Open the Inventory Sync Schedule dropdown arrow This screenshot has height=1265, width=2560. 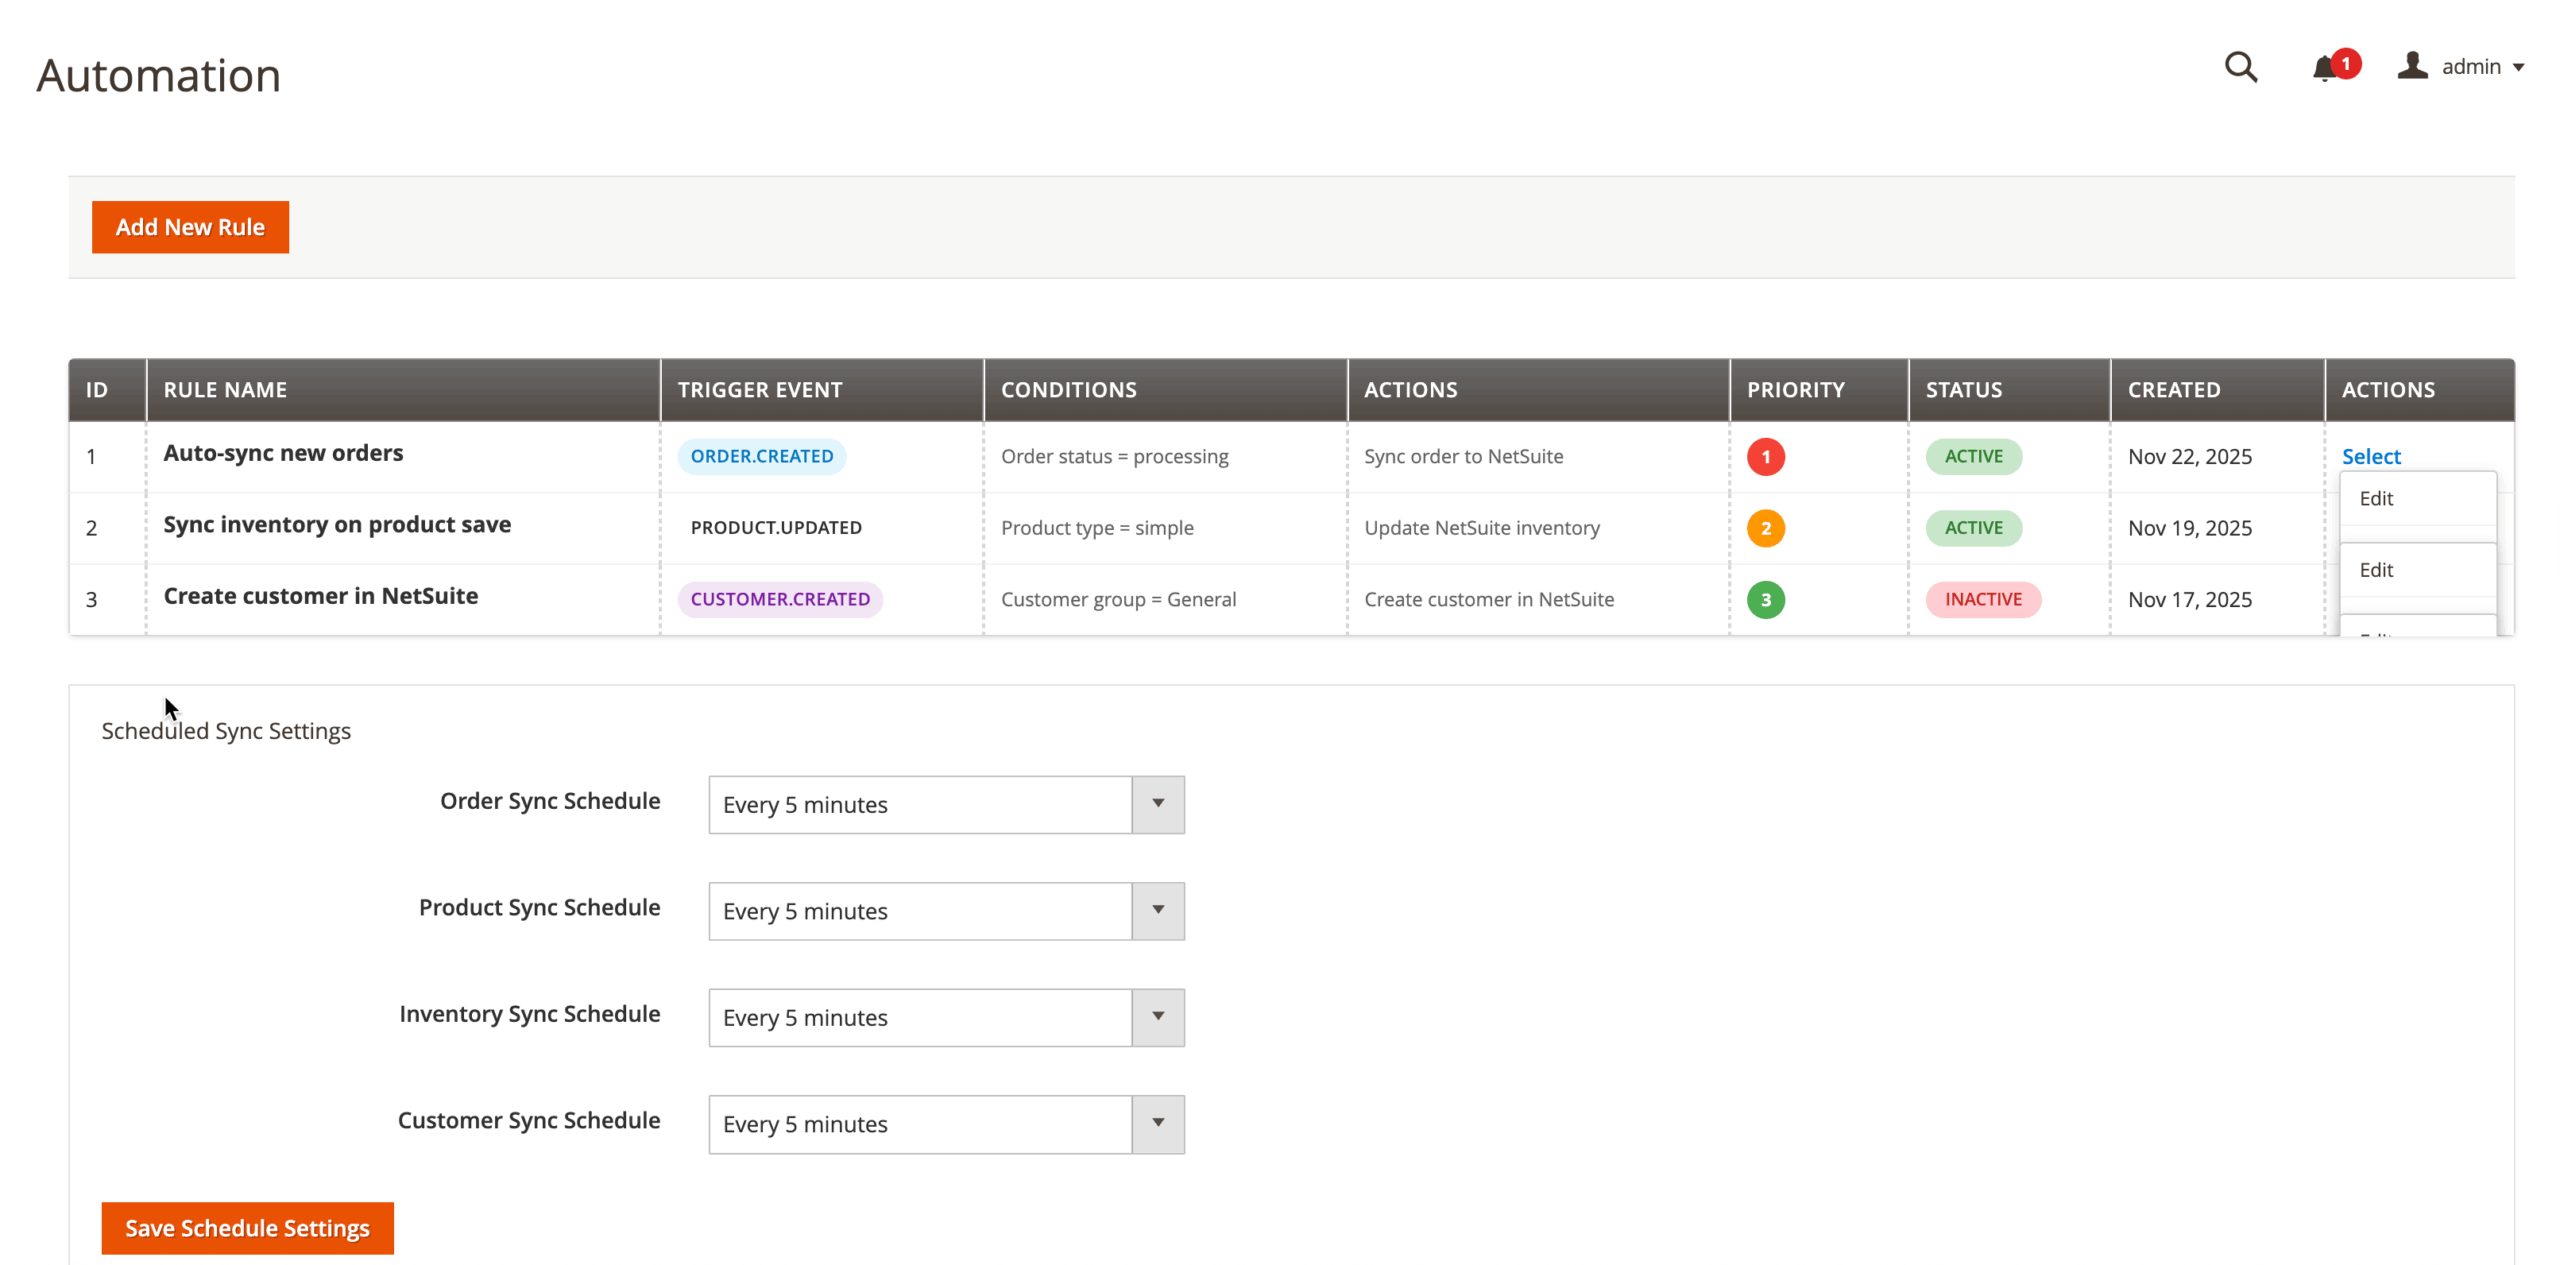pyautogui.click(x=1157, y=1017)
